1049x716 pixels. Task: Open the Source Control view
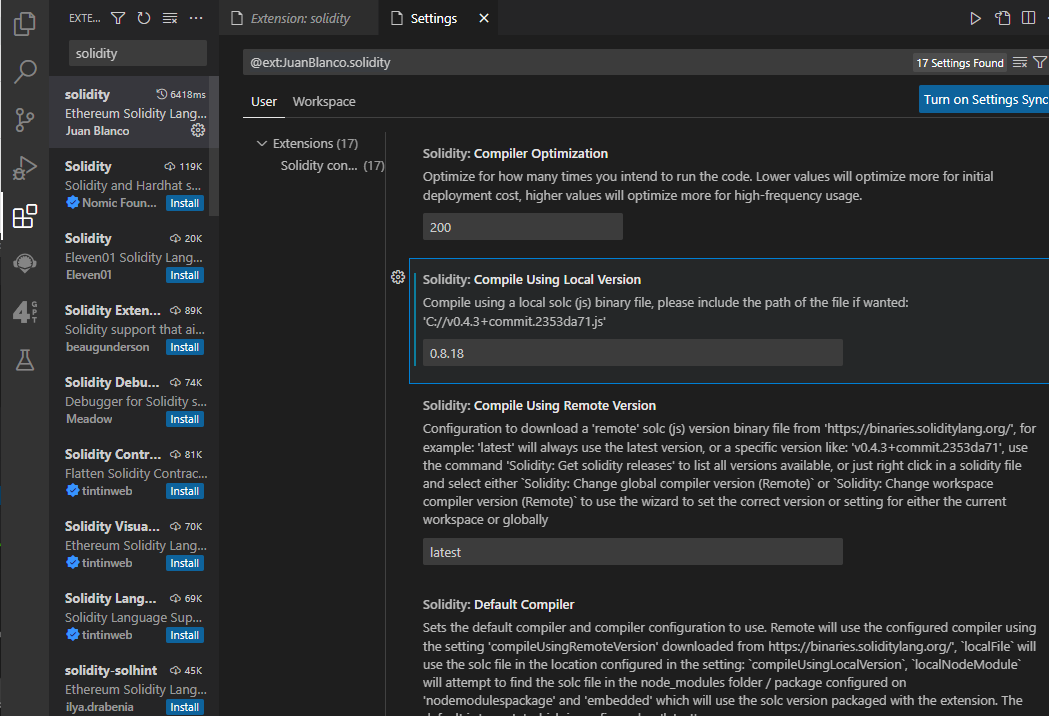(25, 120)
